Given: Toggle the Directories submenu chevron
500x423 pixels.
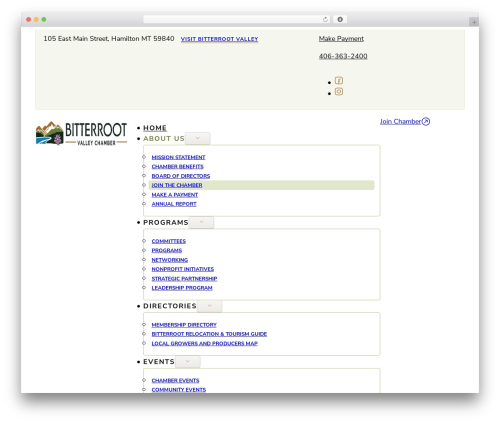Looking at the screenshot, I should (210, 306).
